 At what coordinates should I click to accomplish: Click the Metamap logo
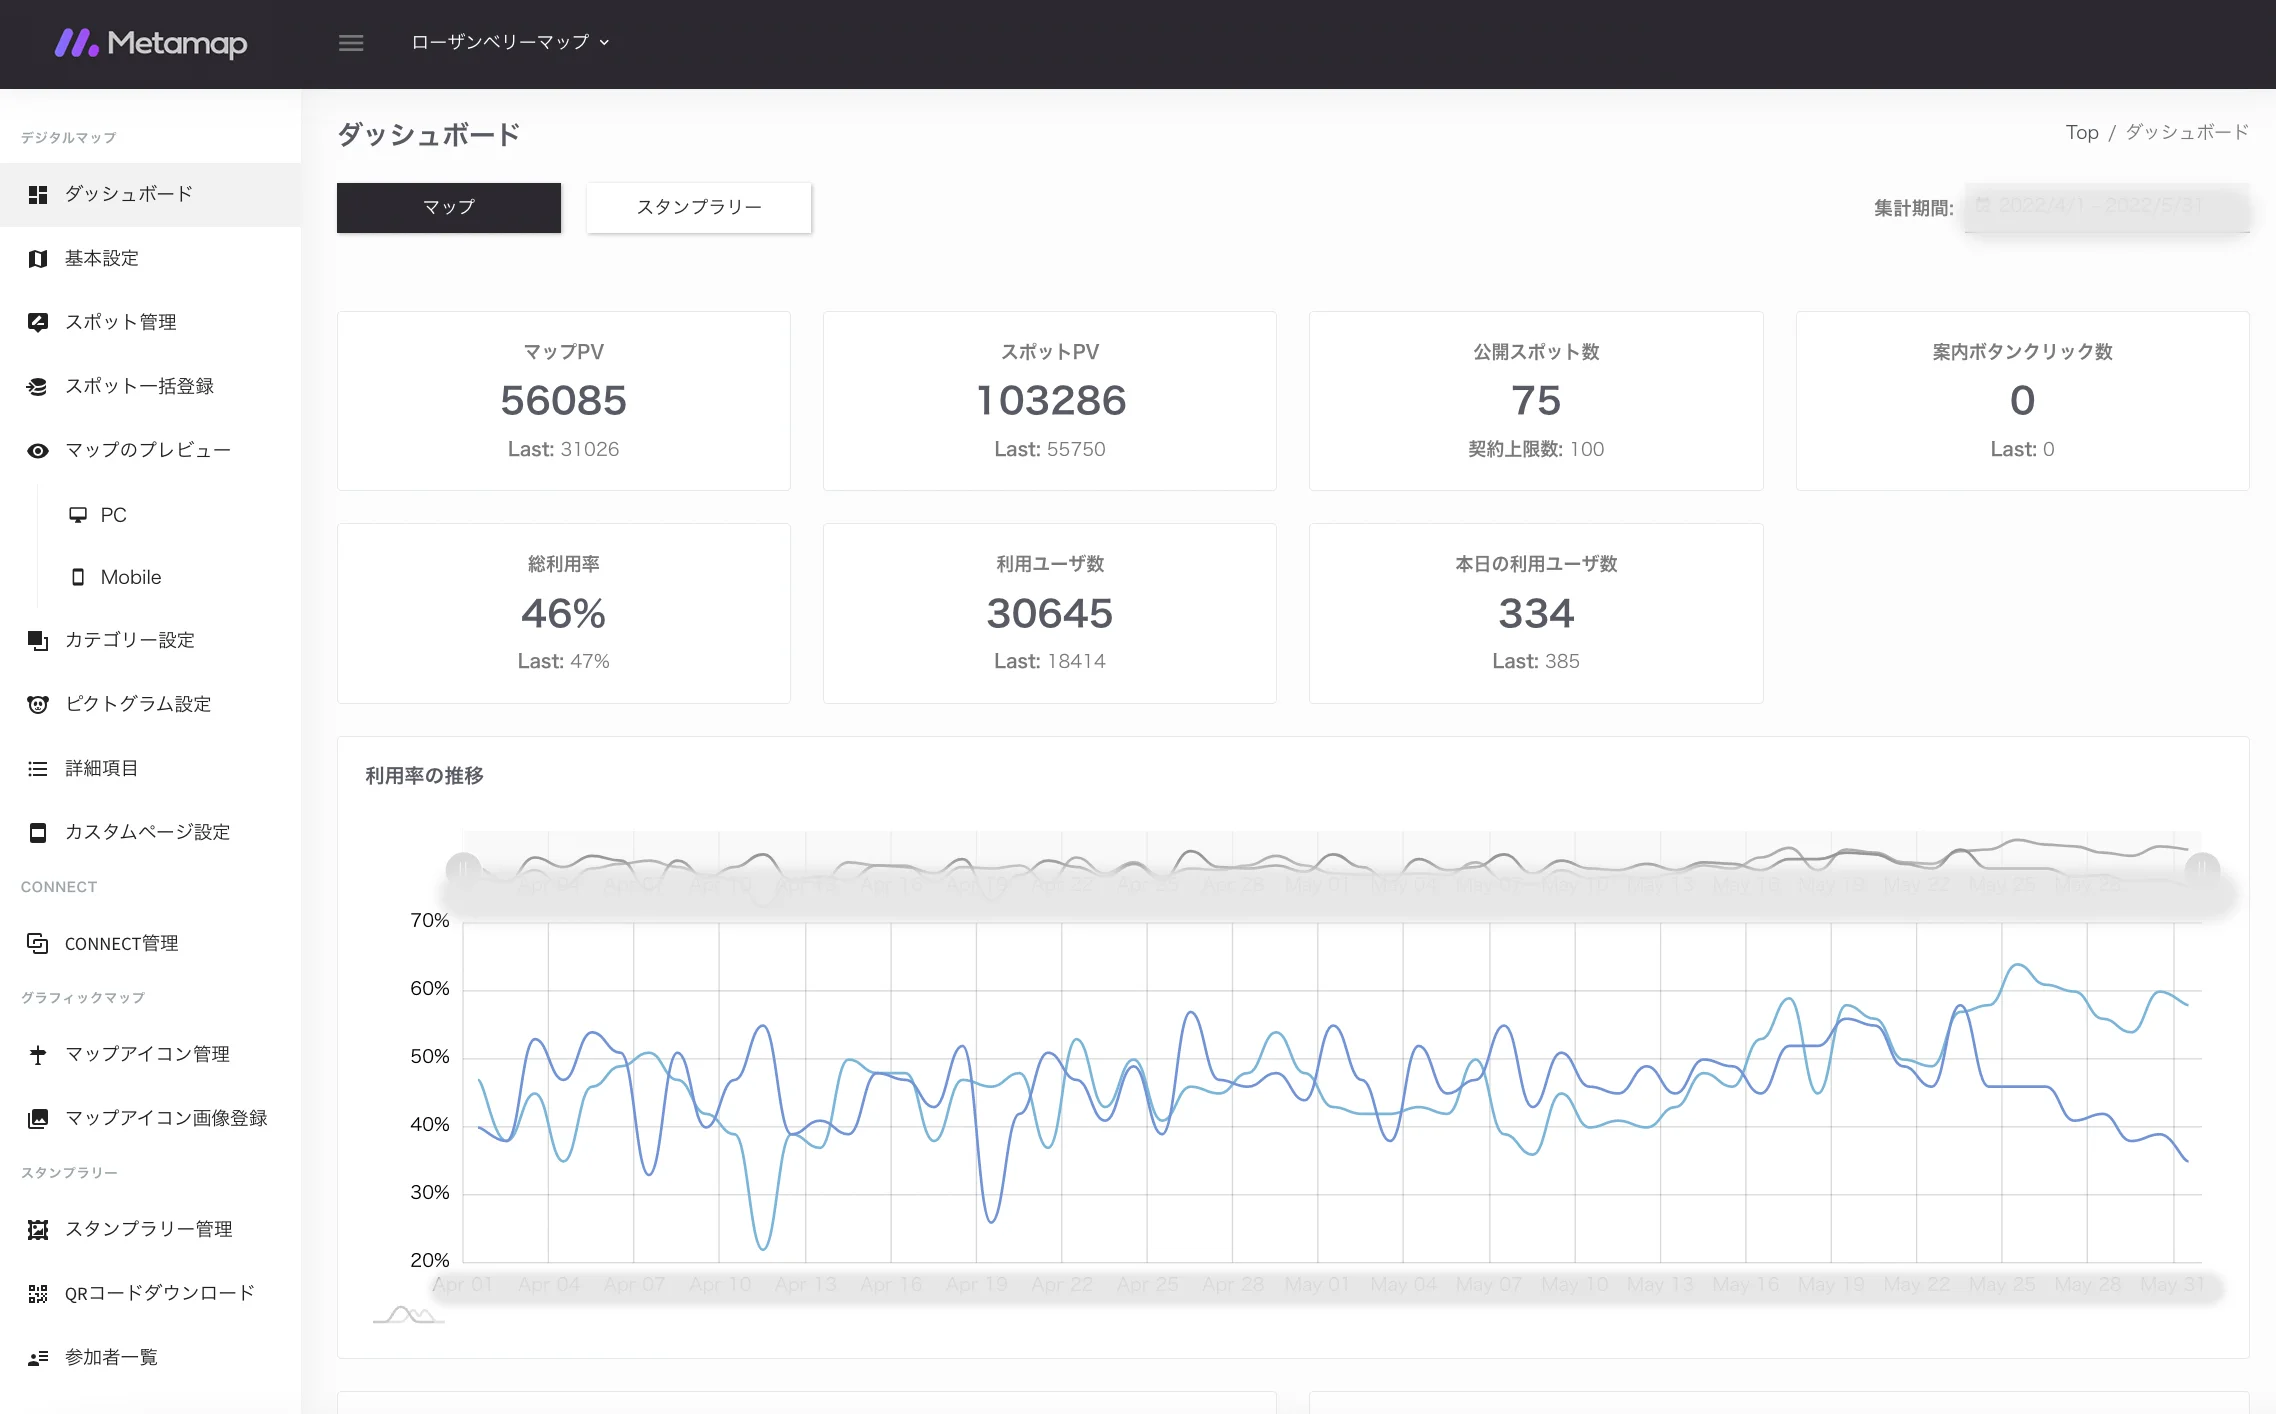point(151,43)
